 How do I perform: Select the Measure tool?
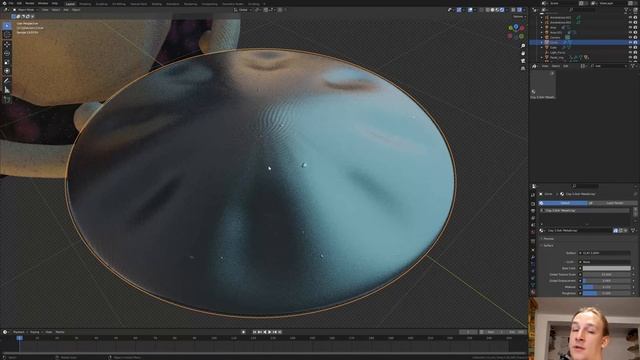[x=7, y=90]
